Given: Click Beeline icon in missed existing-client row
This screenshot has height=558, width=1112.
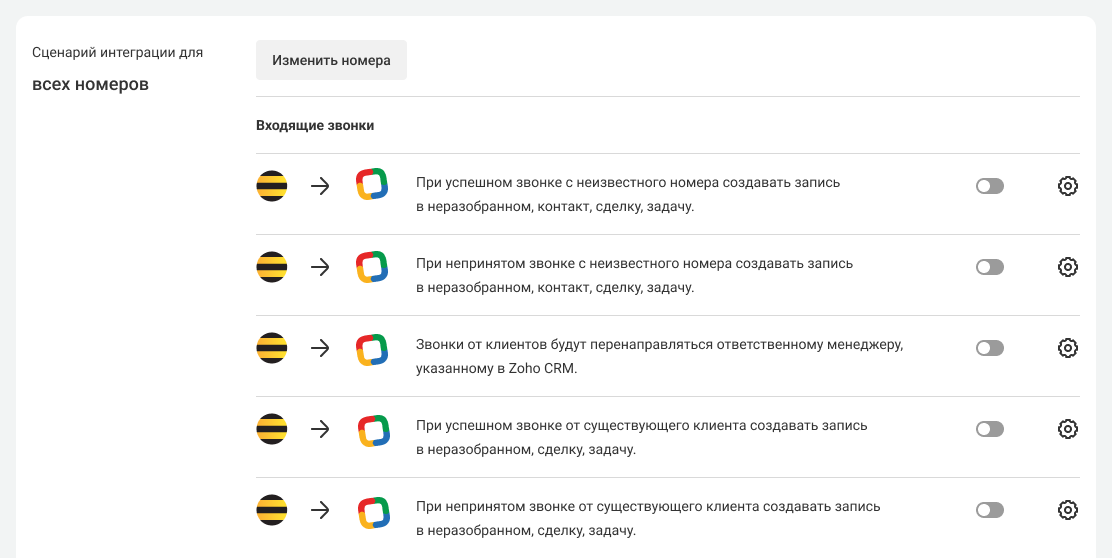Looking at the screenshot, I should pyautogui.click(x=272, y=510).
